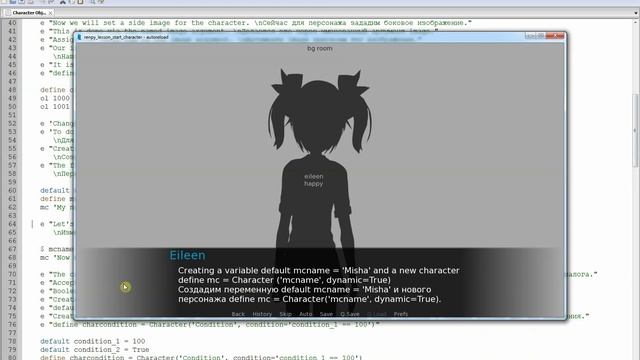This screenshot has height=360, width=640.
Task: Click Q.Load in the game quick menu
Action: point(376,314)
